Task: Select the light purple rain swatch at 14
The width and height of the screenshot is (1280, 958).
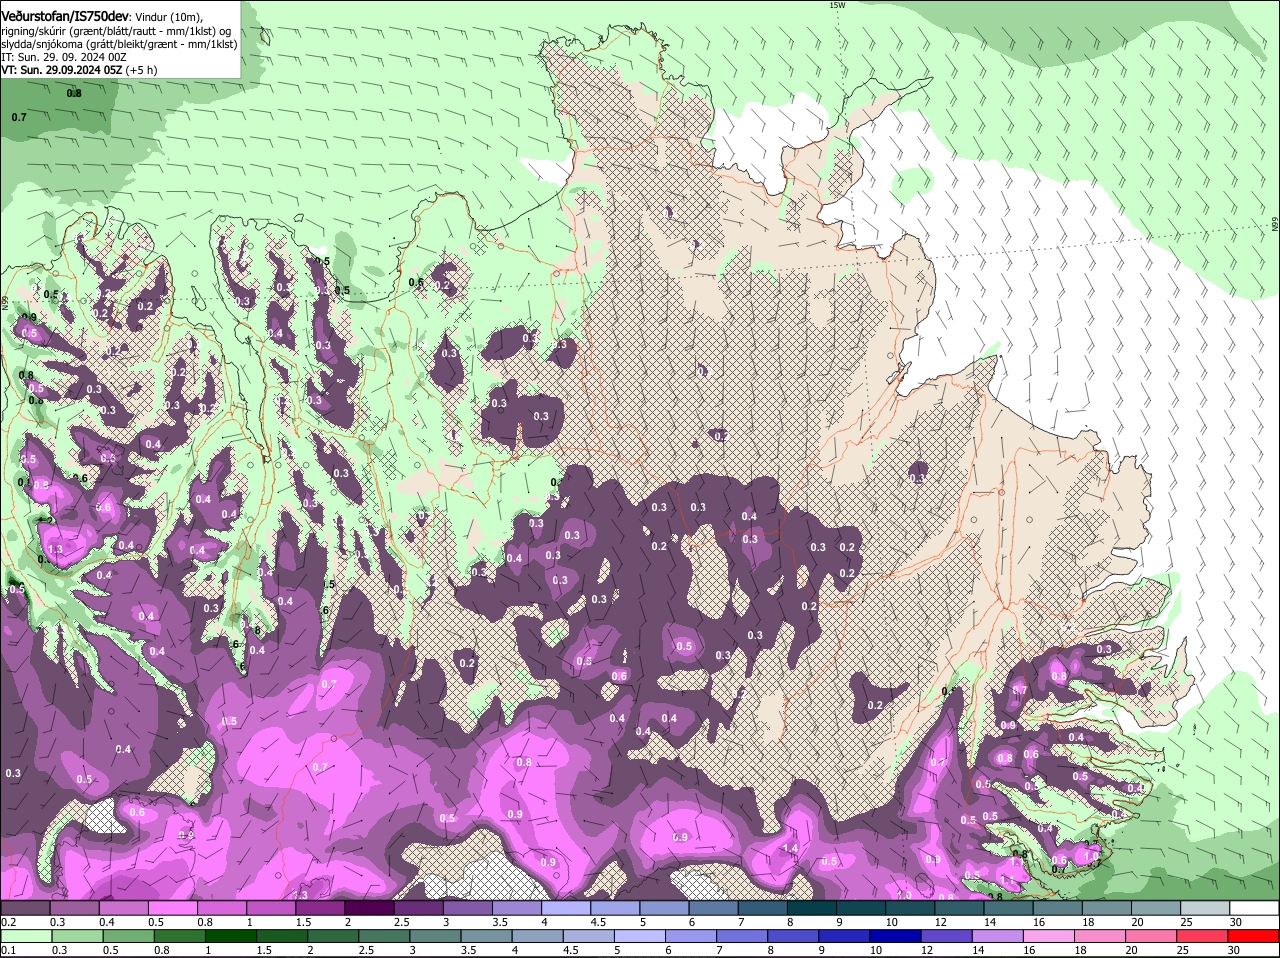Action: [x=996, y=936]
